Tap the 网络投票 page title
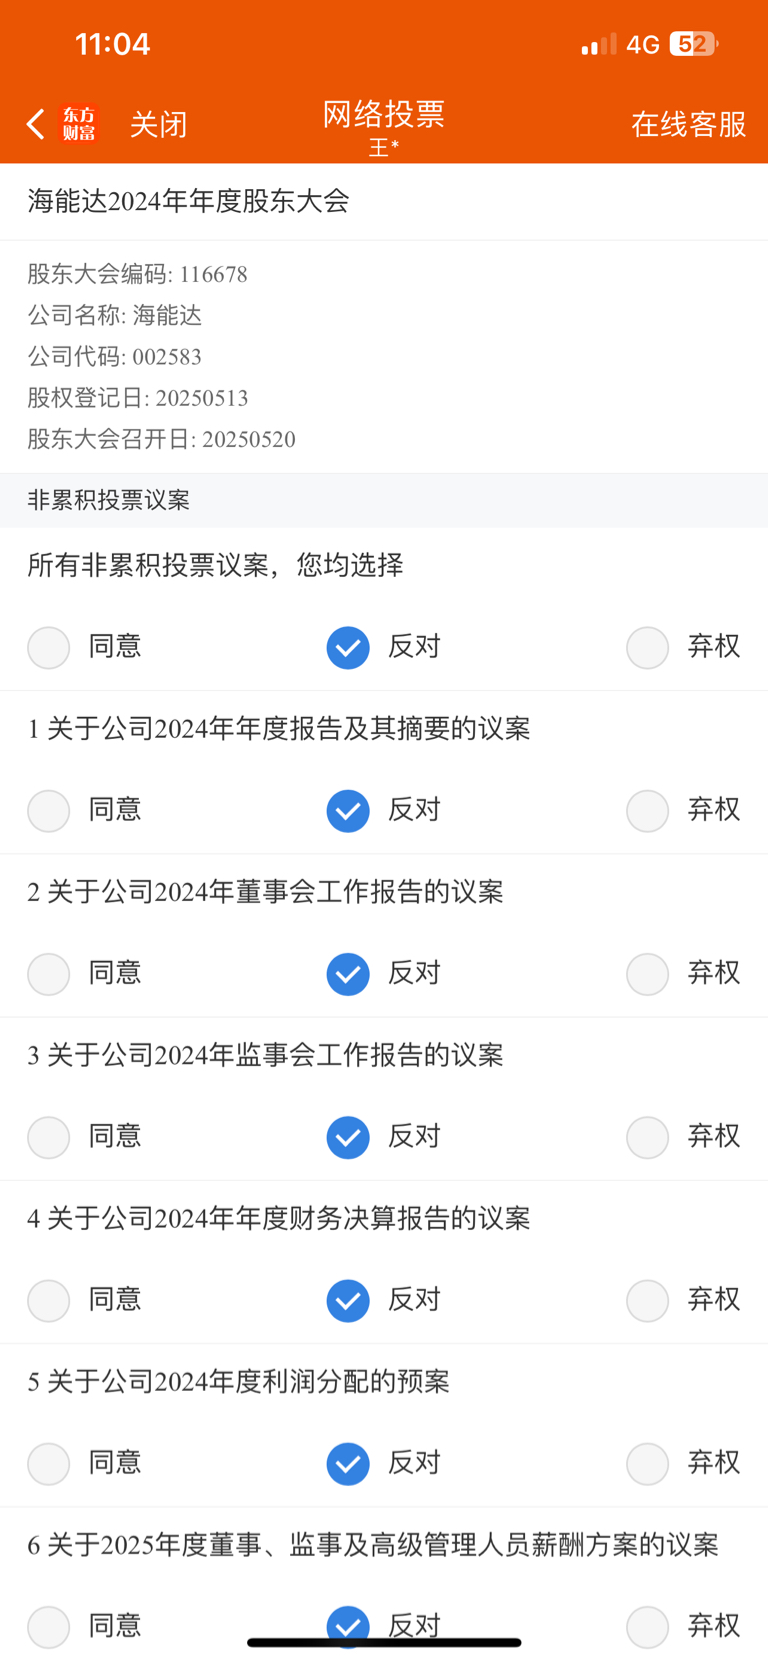This screenshot has height=1662, width=768. (x=383, y=114)
